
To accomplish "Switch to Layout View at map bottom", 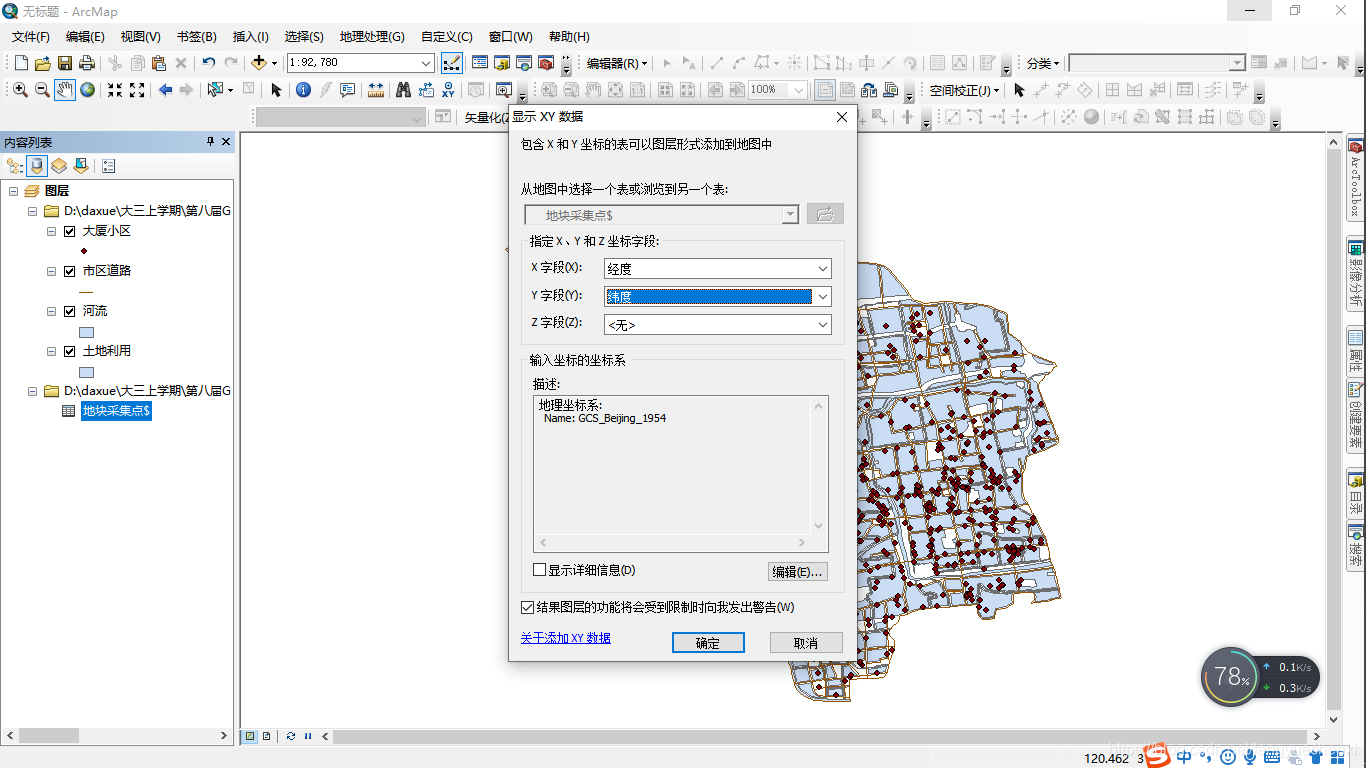I will click(x=267, y=736).
